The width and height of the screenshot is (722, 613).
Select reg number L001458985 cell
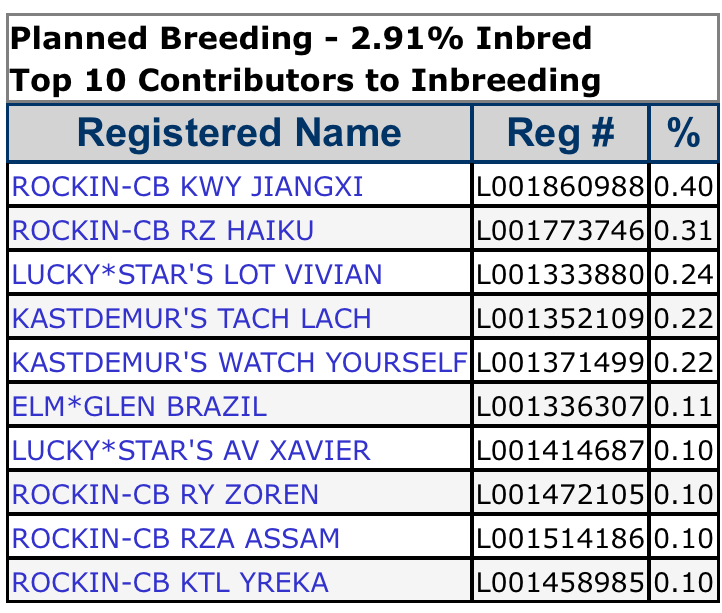561,583
